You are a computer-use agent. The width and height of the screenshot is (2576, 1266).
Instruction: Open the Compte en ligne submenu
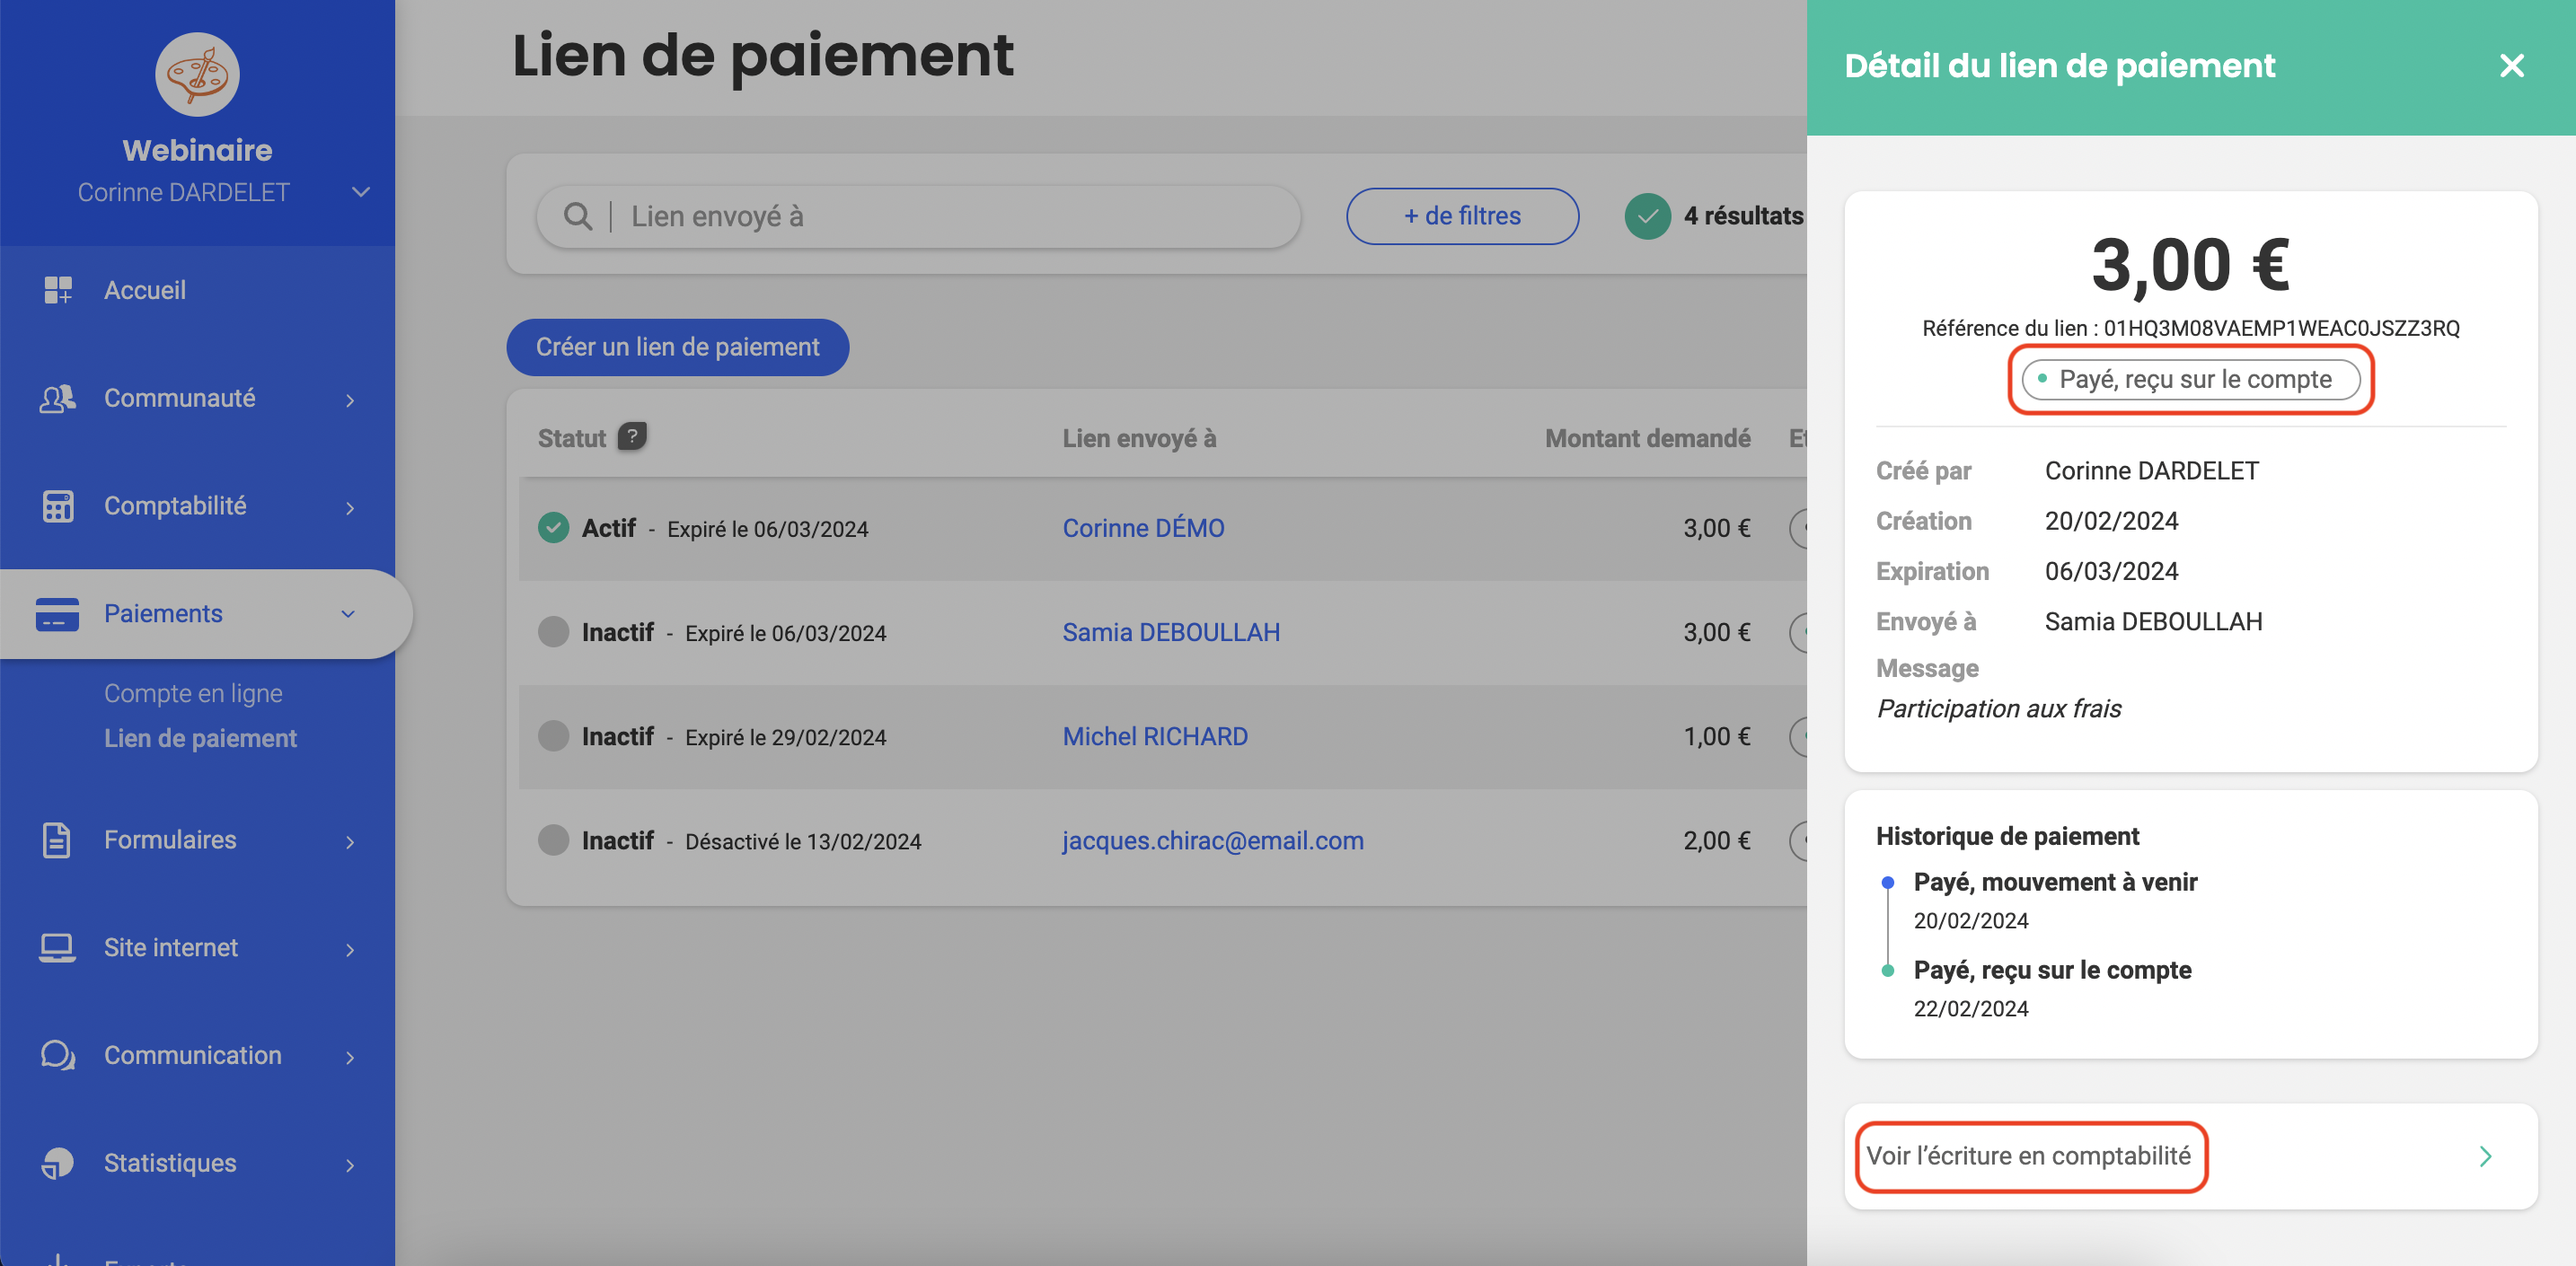coord(193,693)
